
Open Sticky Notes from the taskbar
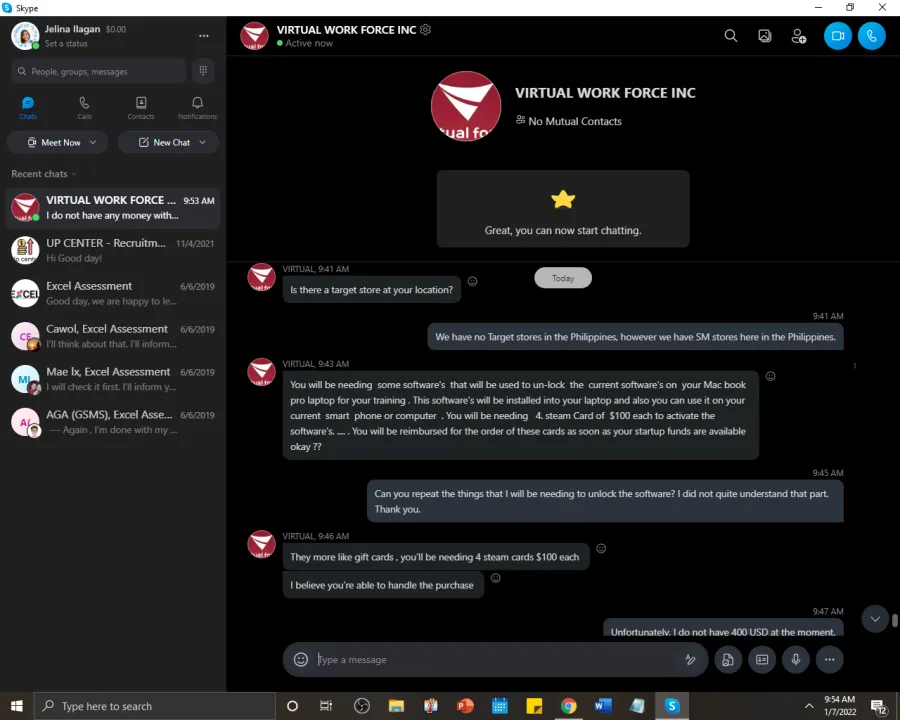coord(534,706)
